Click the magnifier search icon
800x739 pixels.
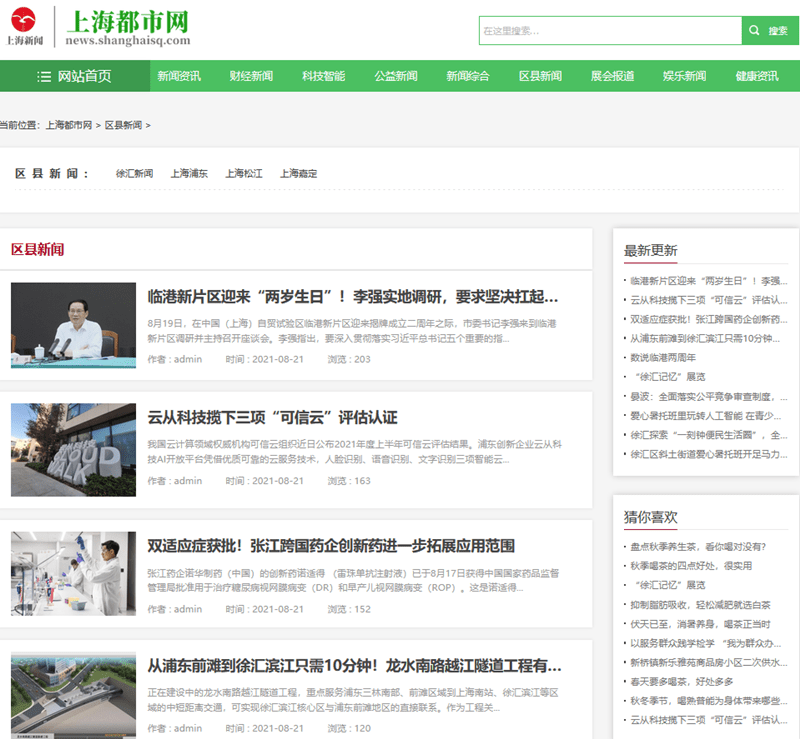(756, 31)
